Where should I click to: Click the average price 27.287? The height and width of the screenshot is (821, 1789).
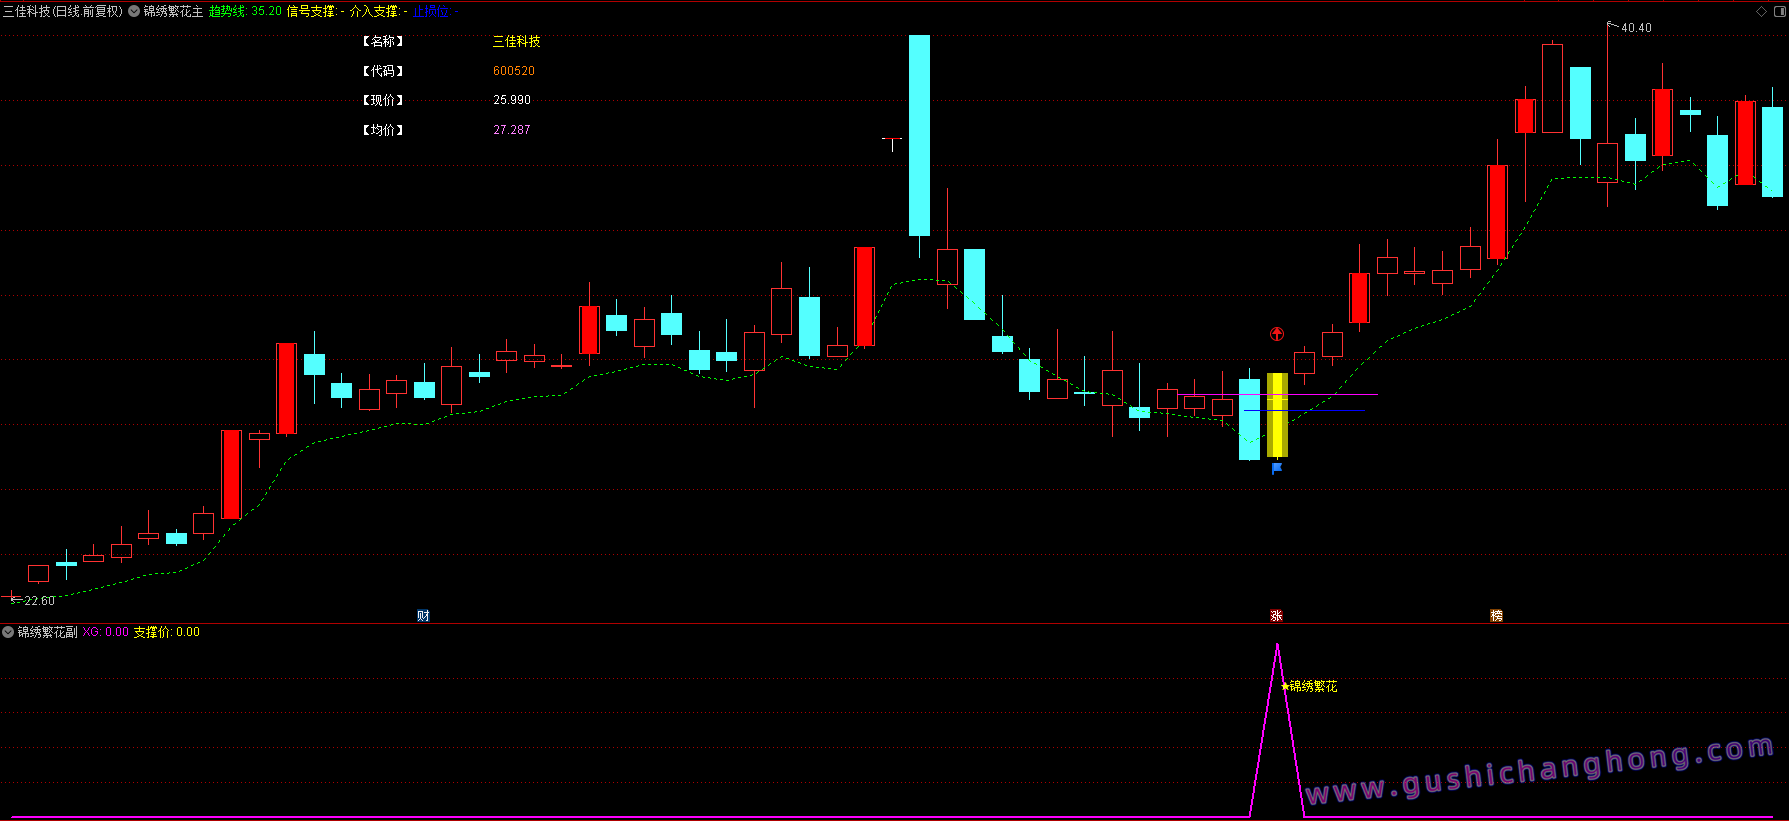pos(512,130)
